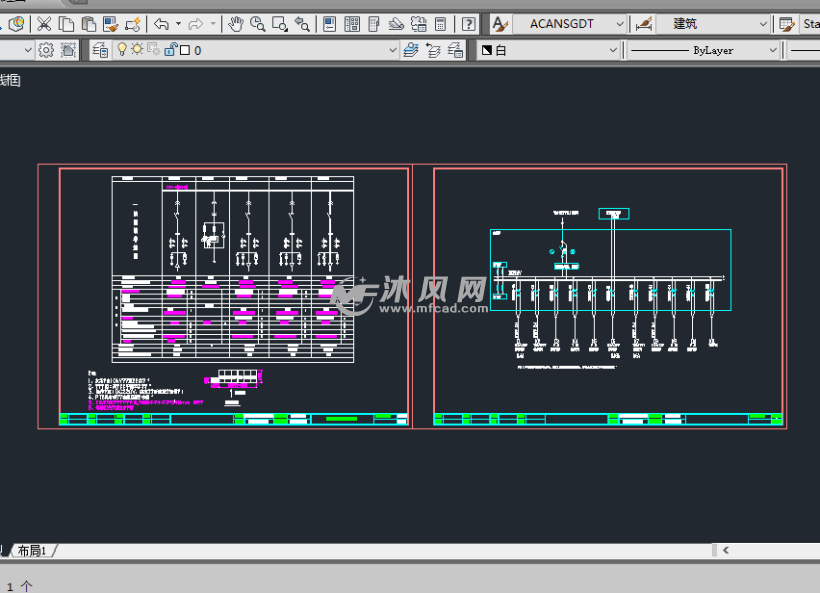Open the redo history dropdown arrow
The image size is (820, 593).
point(213,24)
